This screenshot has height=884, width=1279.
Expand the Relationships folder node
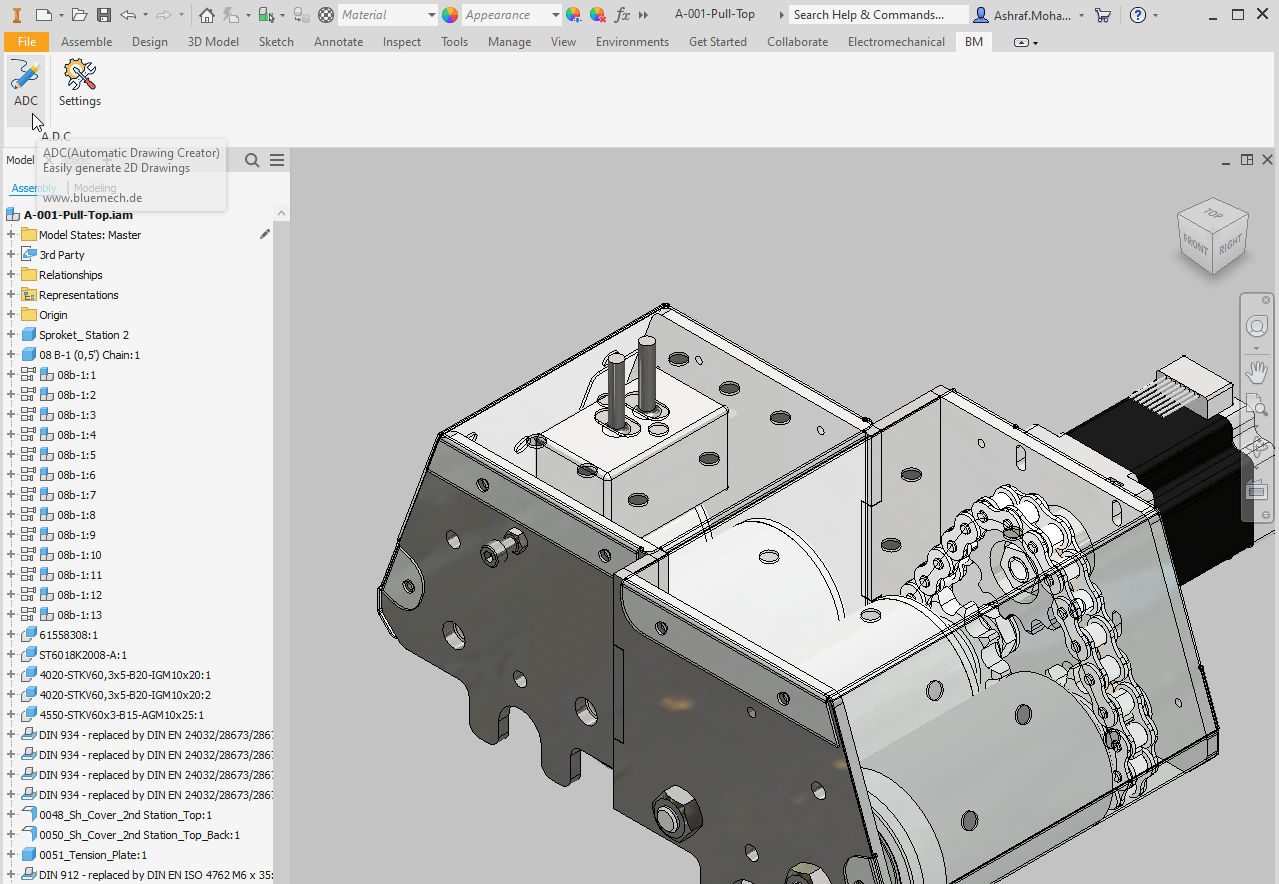[11, 275]
